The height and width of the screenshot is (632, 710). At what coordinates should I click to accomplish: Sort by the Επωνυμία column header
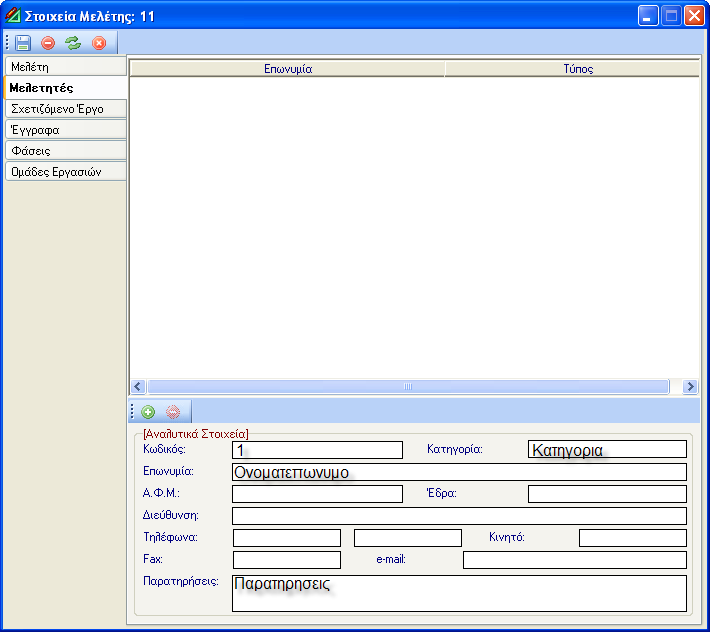(x=288, y=69)
